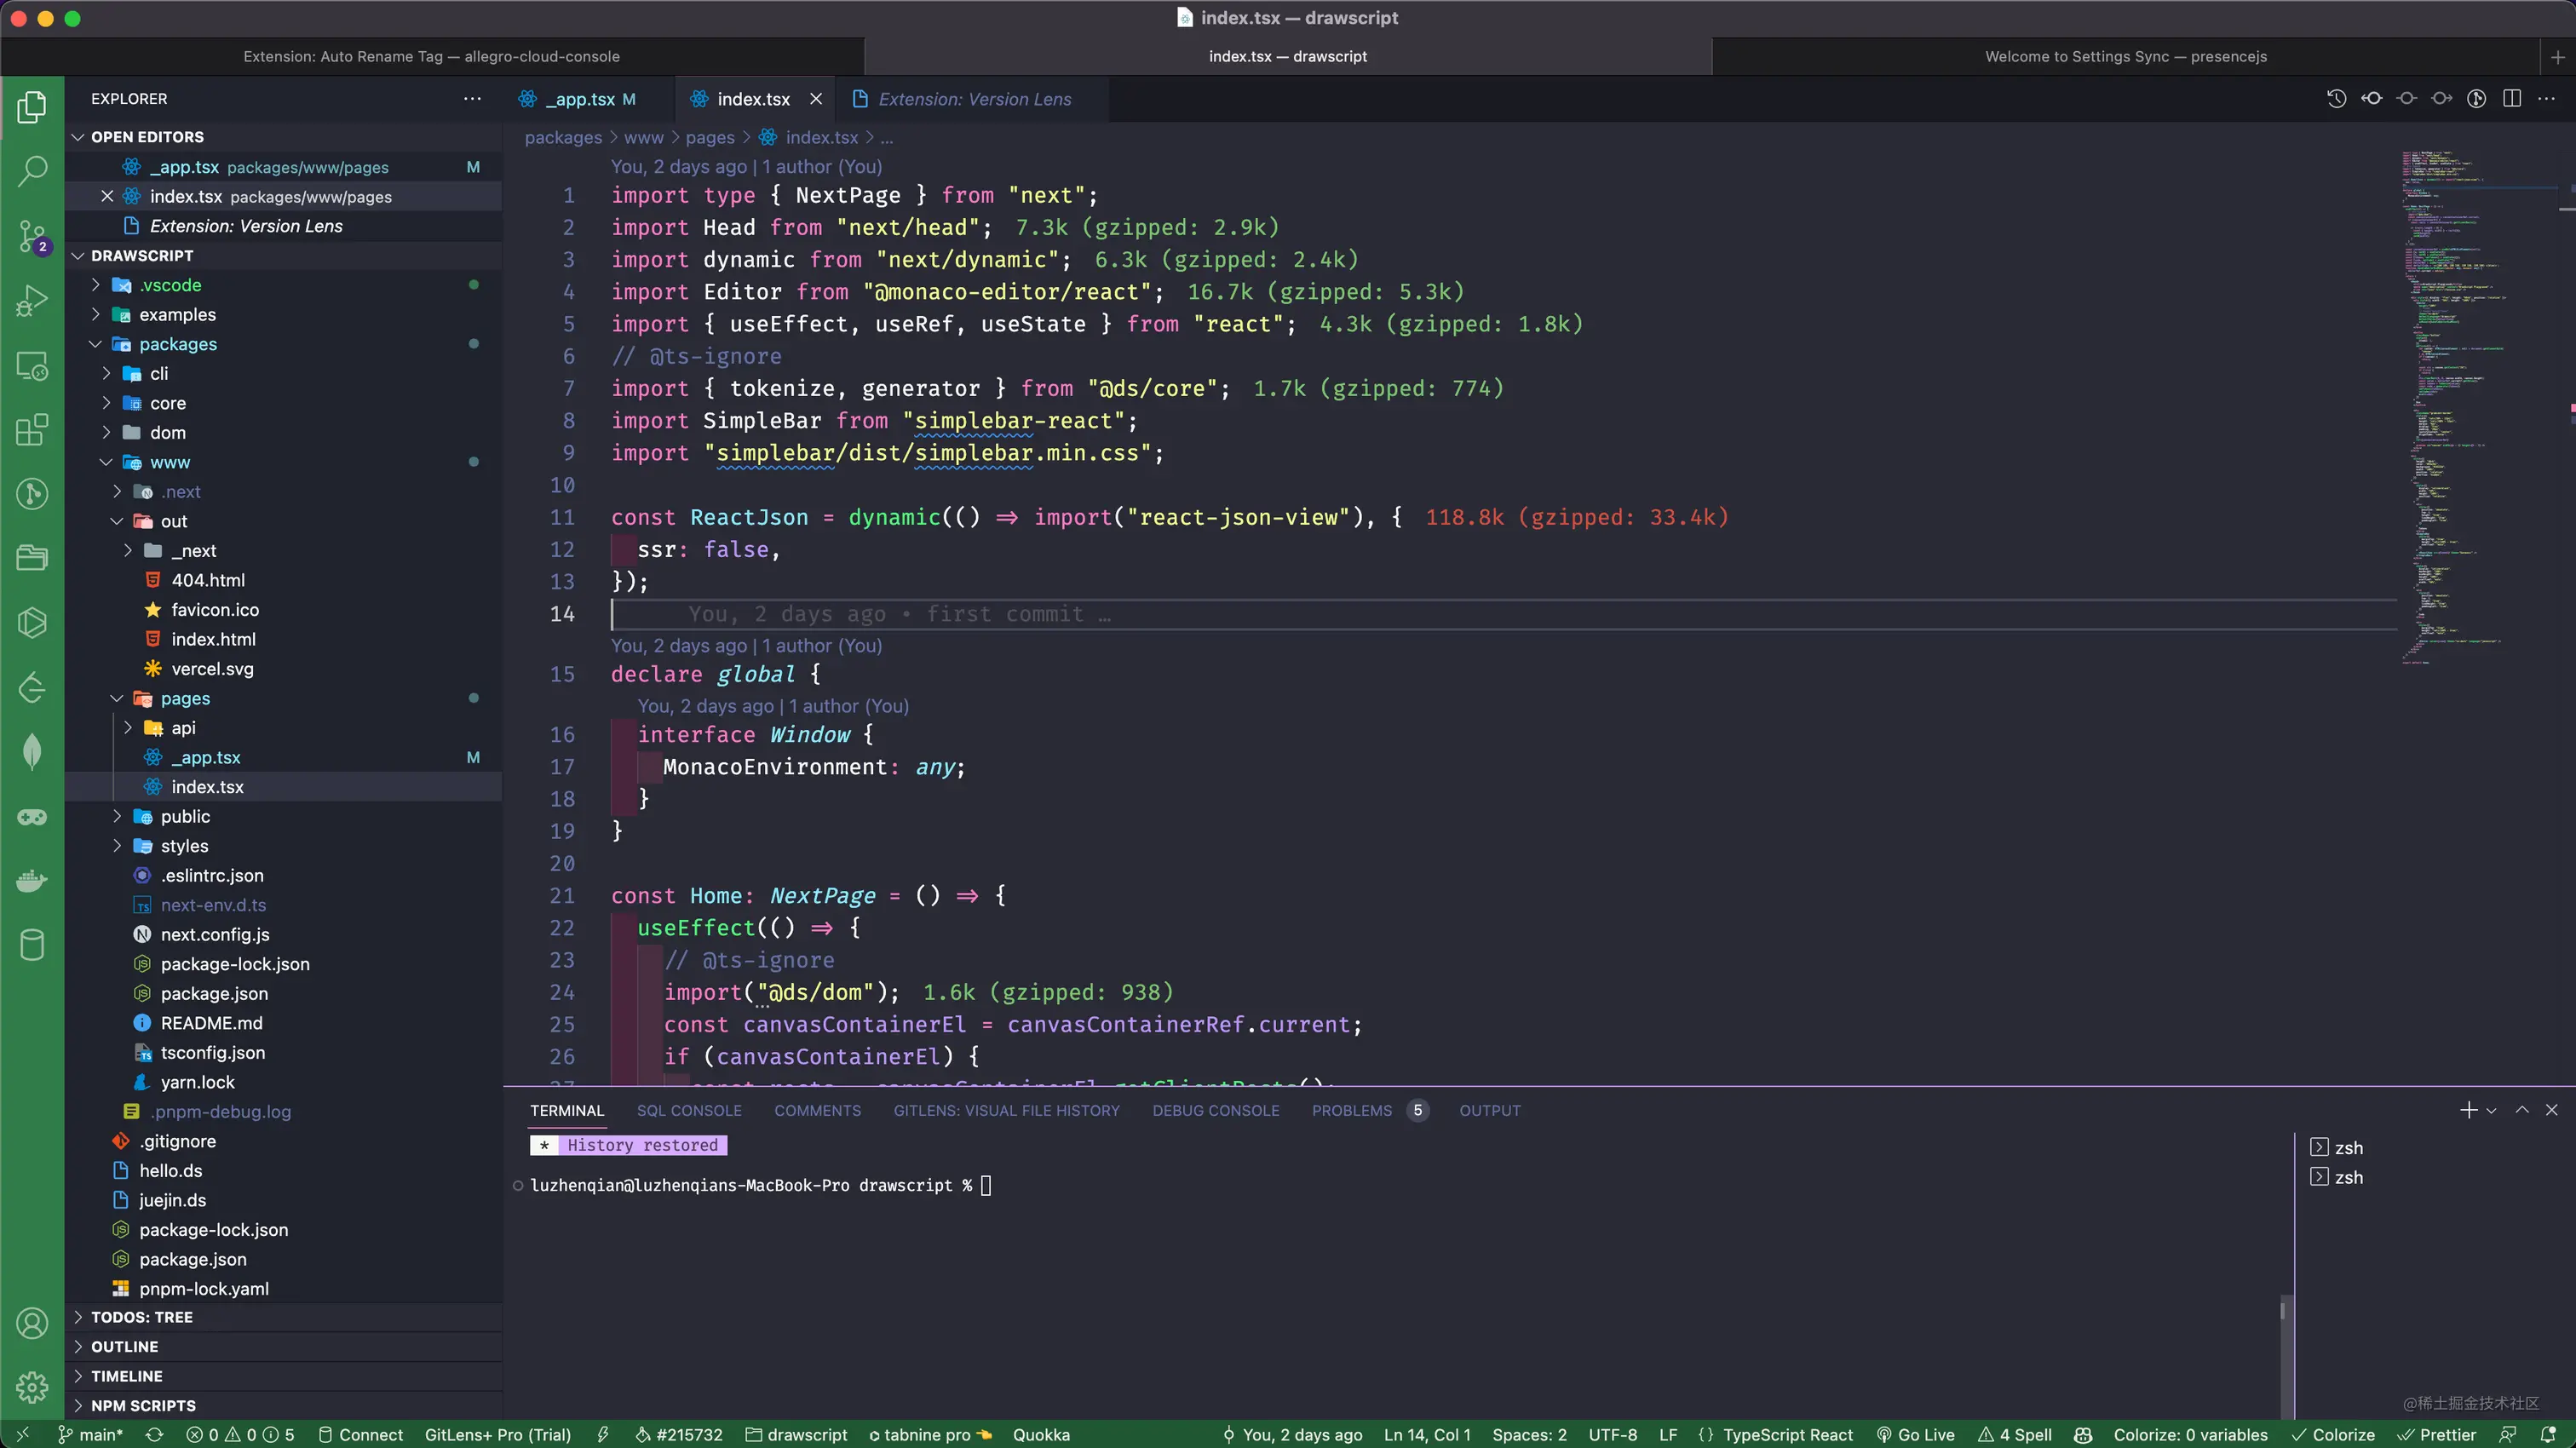Open Run and Debug view

32,301
